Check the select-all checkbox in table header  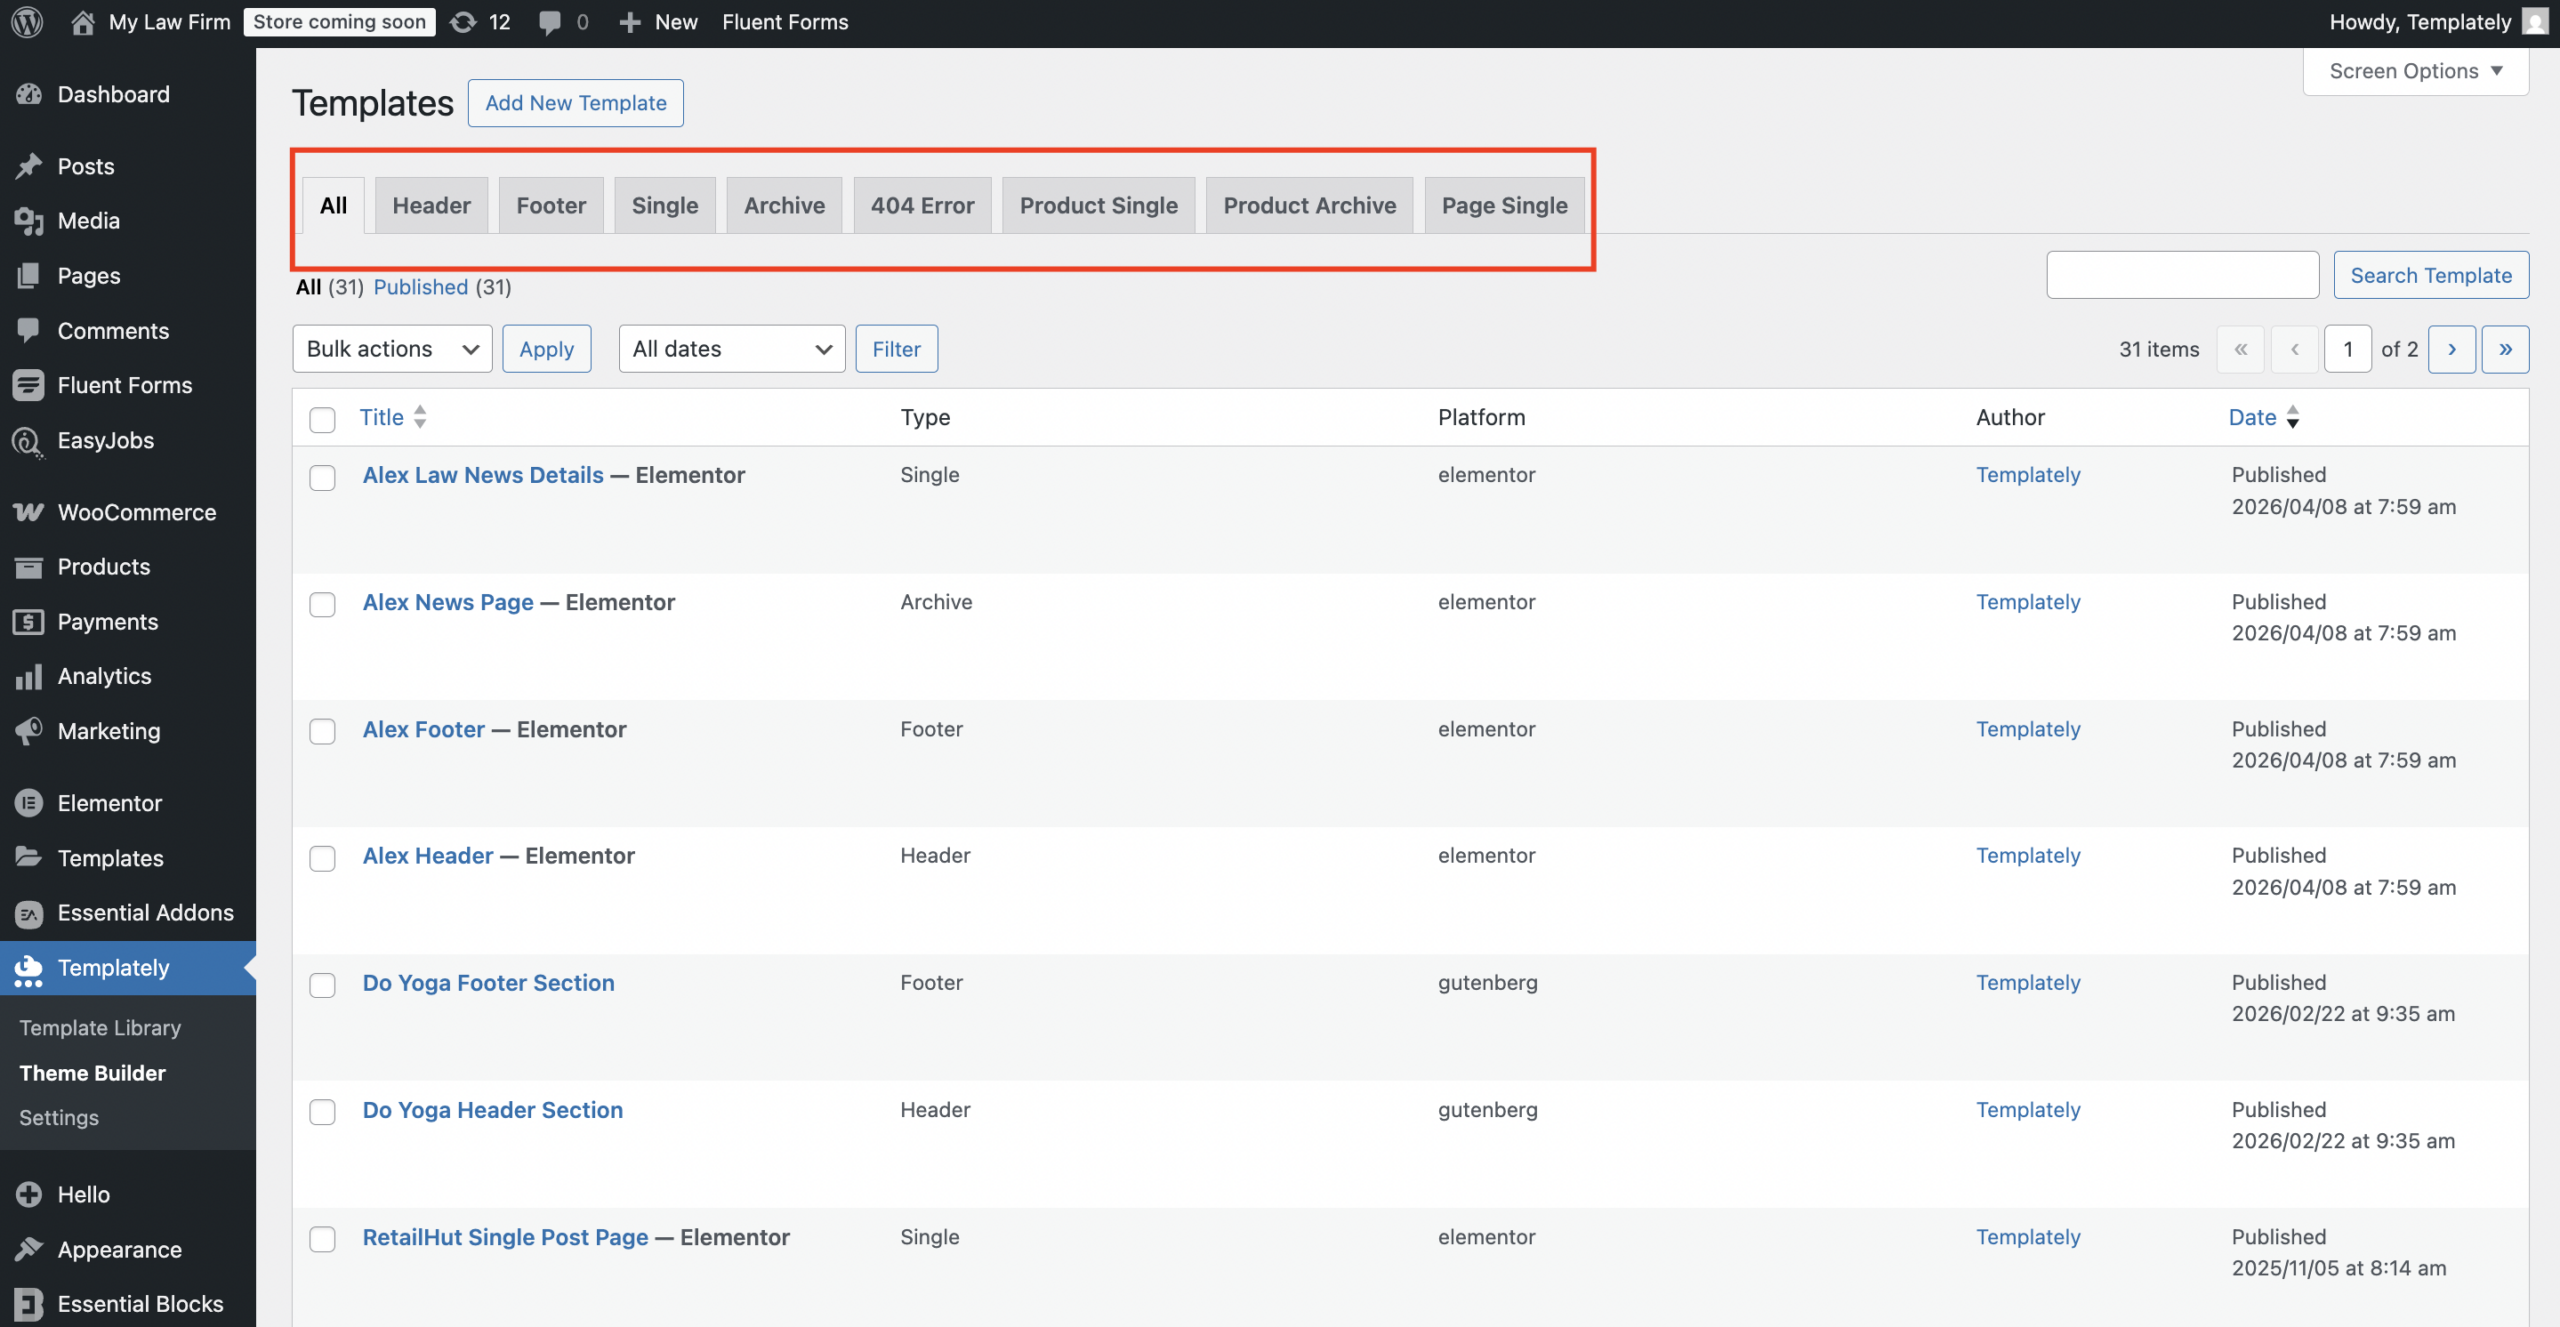[x=322, y=419]
